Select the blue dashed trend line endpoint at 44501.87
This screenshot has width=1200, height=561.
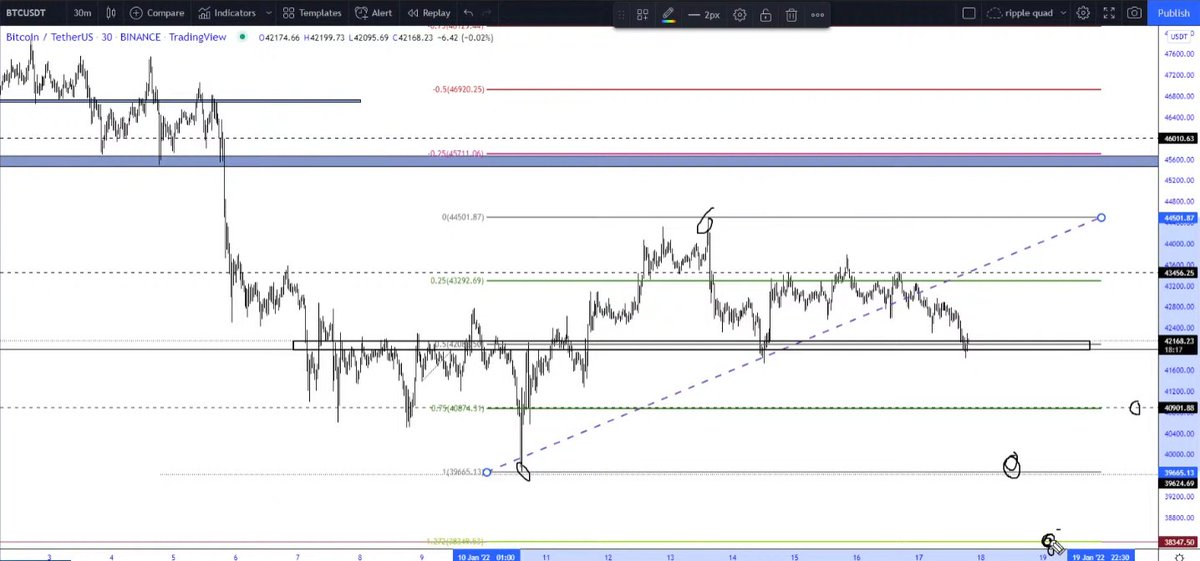click(x=1101, y=217)
